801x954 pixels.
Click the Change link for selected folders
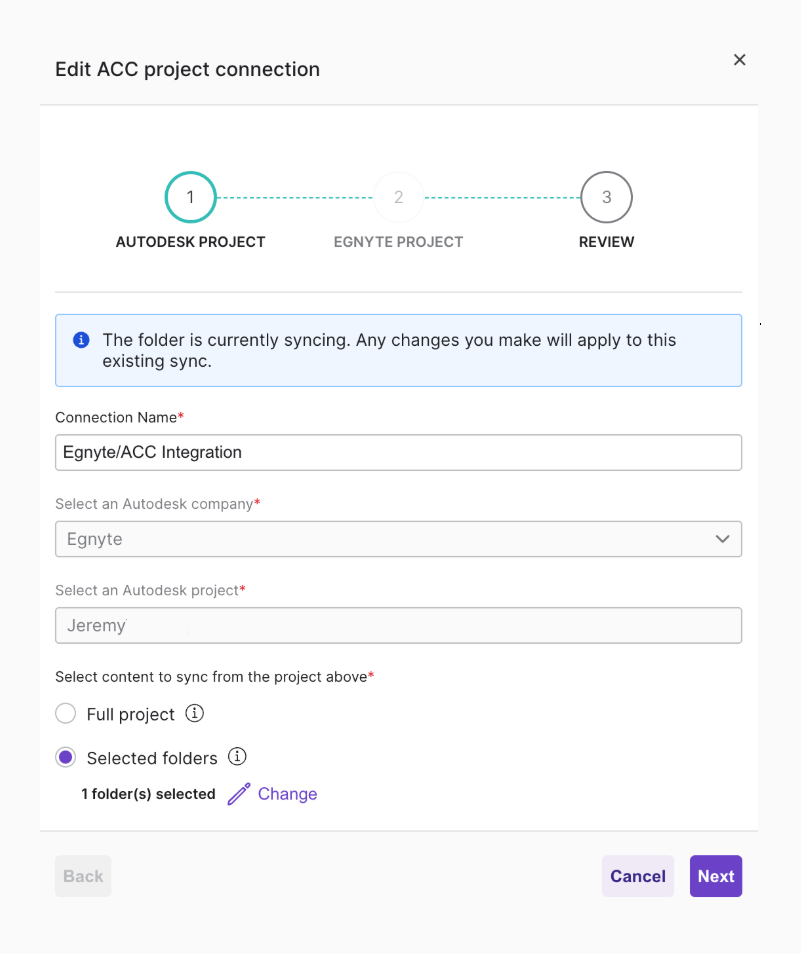click(x=287, y=794)
